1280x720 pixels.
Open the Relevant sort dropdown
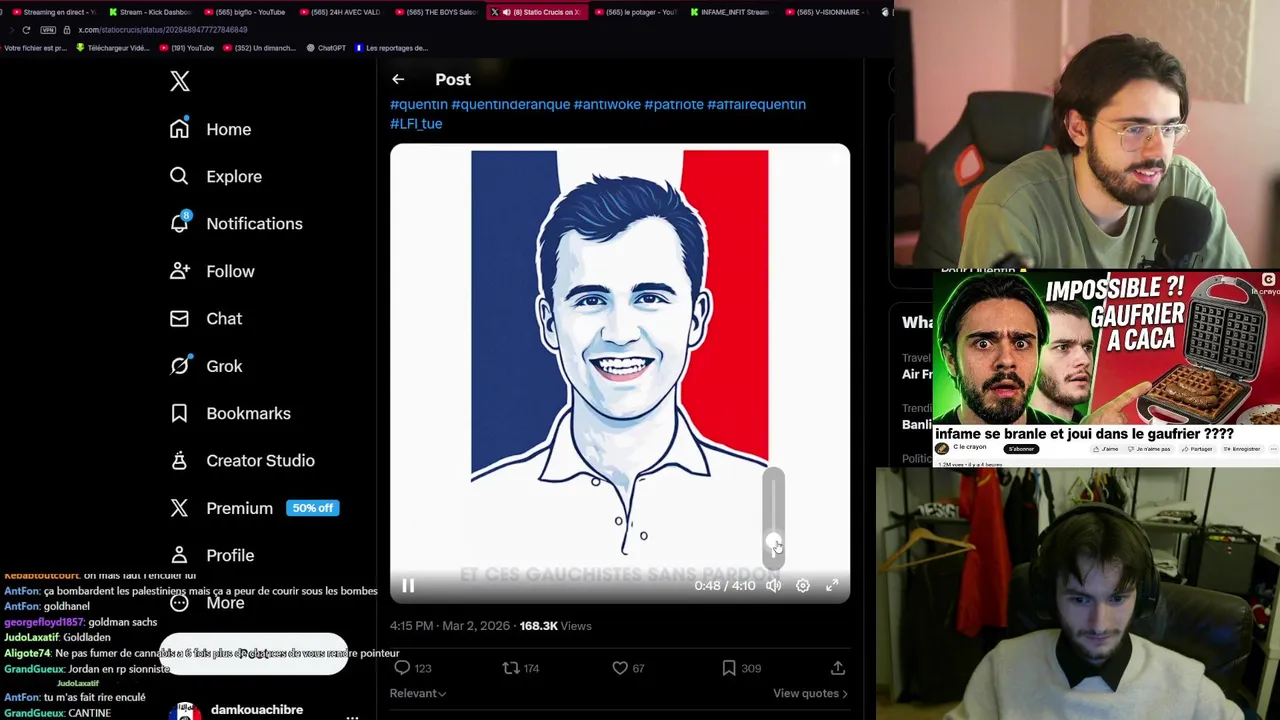418,693
